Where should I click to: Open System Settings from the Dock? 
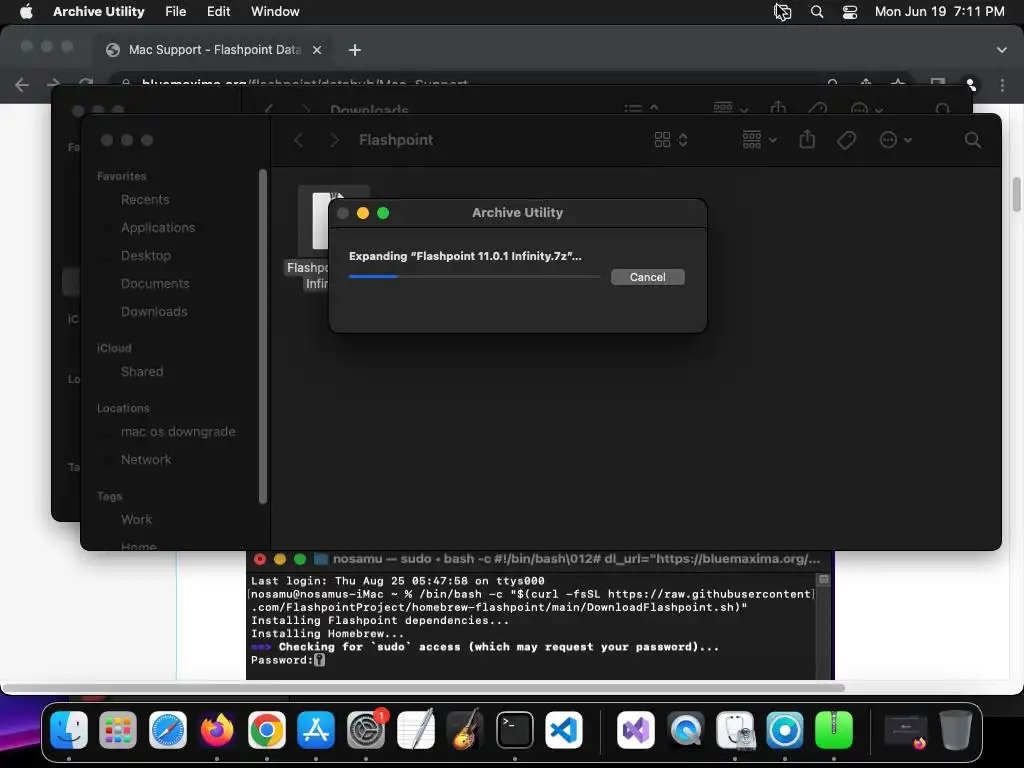coord(366,729)
